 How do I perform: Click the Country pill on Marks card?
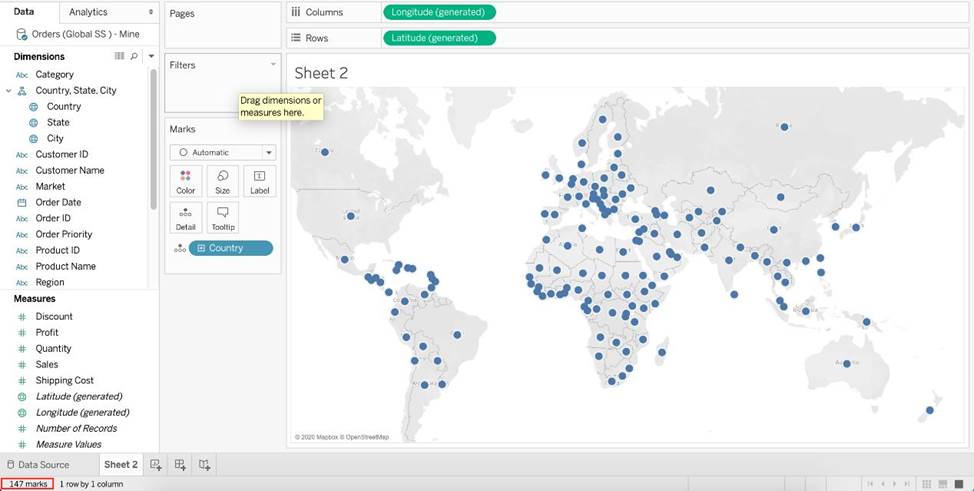tap(230, 248)
